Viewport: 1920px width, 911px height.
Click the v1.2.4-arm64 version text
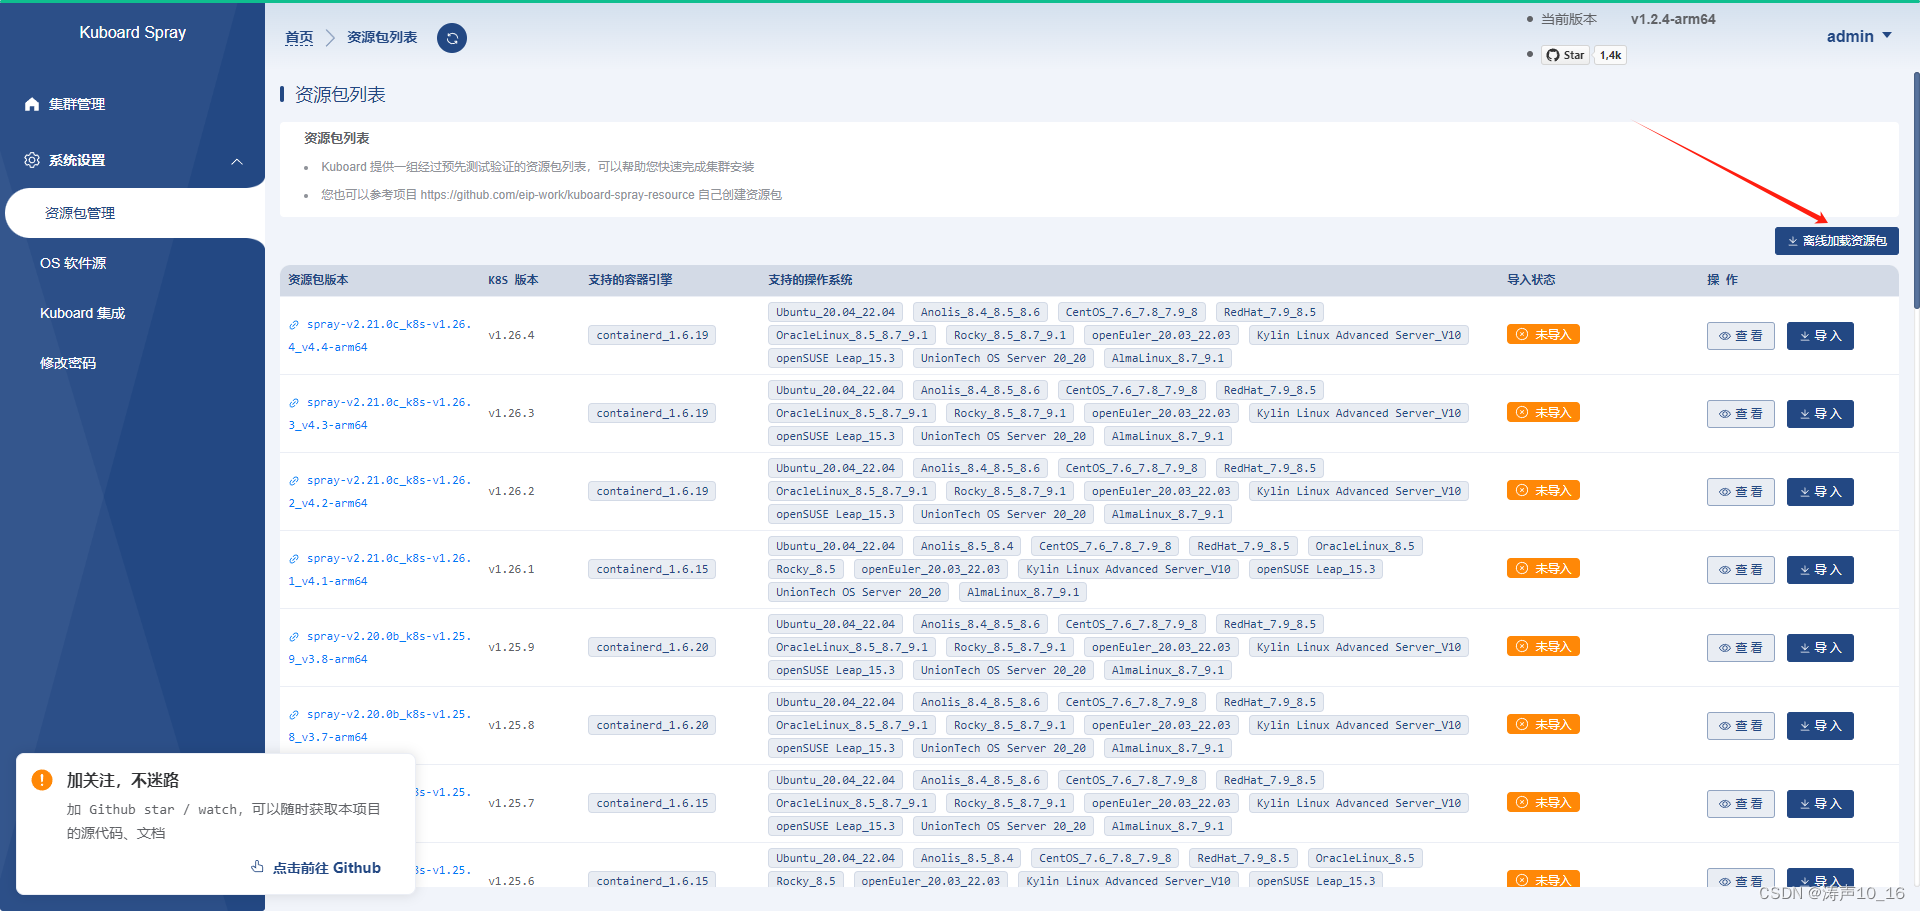click(x=1673, y=19)
